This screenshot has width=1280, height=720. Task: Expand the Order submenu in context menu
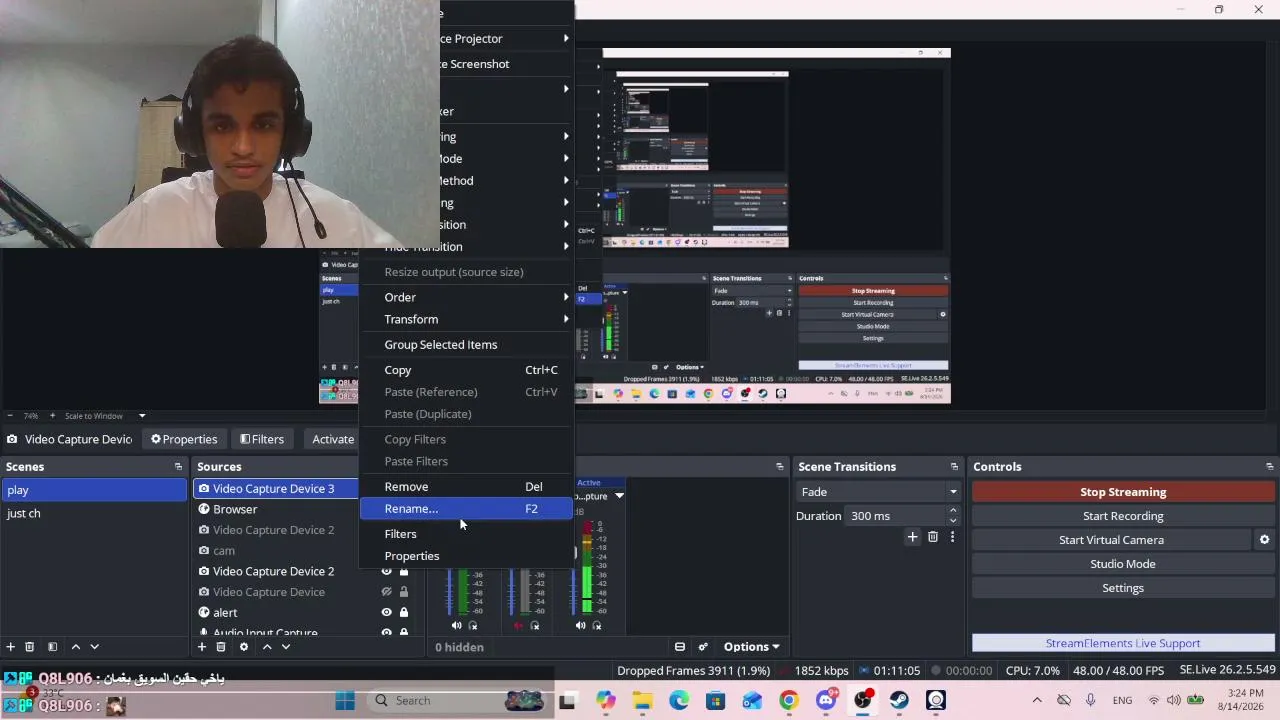(x=466, y=297)
